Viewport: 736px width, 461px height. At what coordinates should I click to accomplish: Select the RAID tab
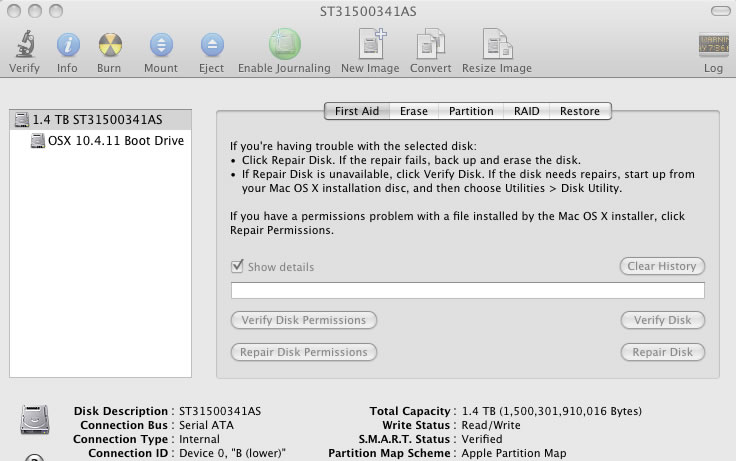(x=526, y=111)
